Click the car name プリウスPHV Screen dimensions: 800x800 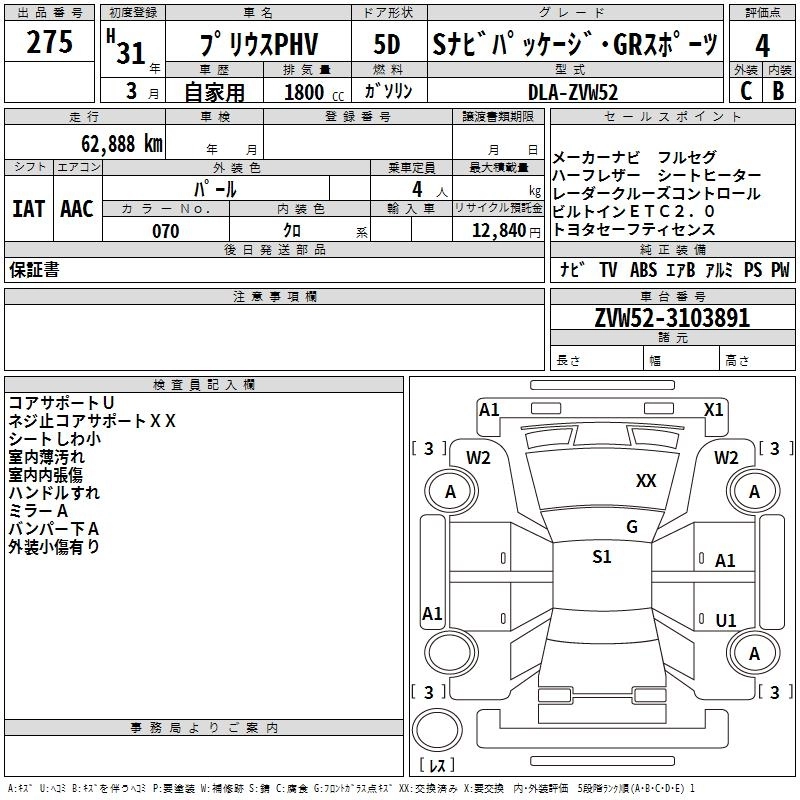tap(259, 44)
